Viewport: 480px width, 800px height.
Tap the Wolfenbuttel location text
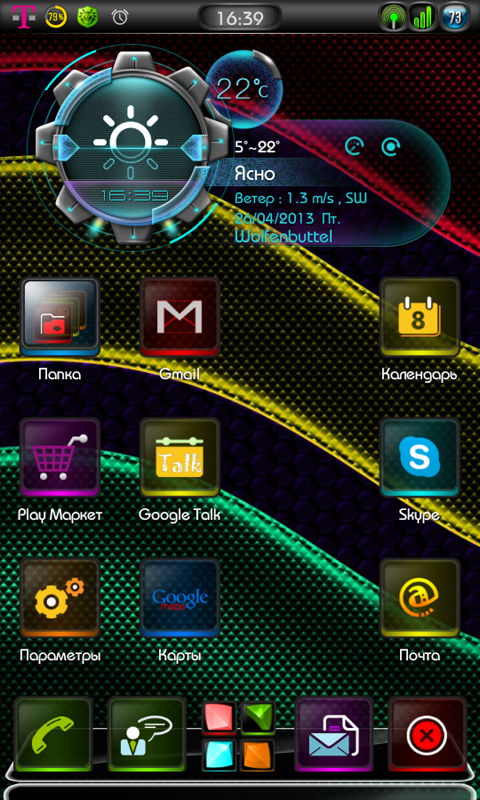(284, 236)
